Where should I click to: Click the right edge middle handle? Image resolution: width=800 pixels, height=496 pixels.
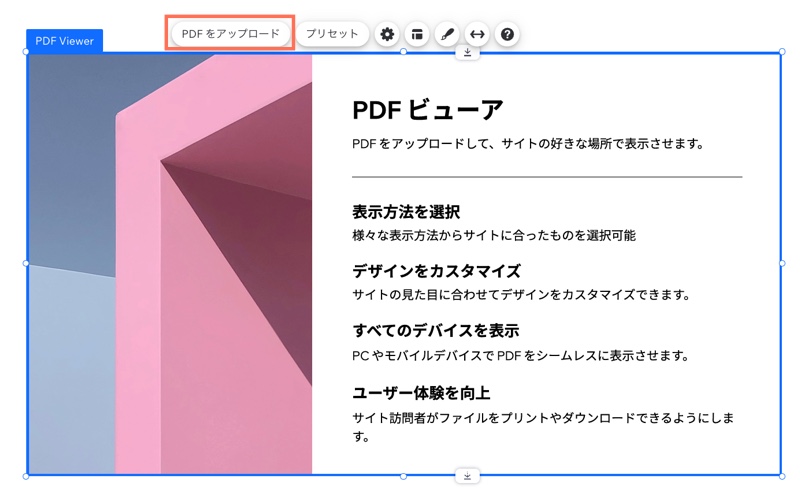coord(782,263)
